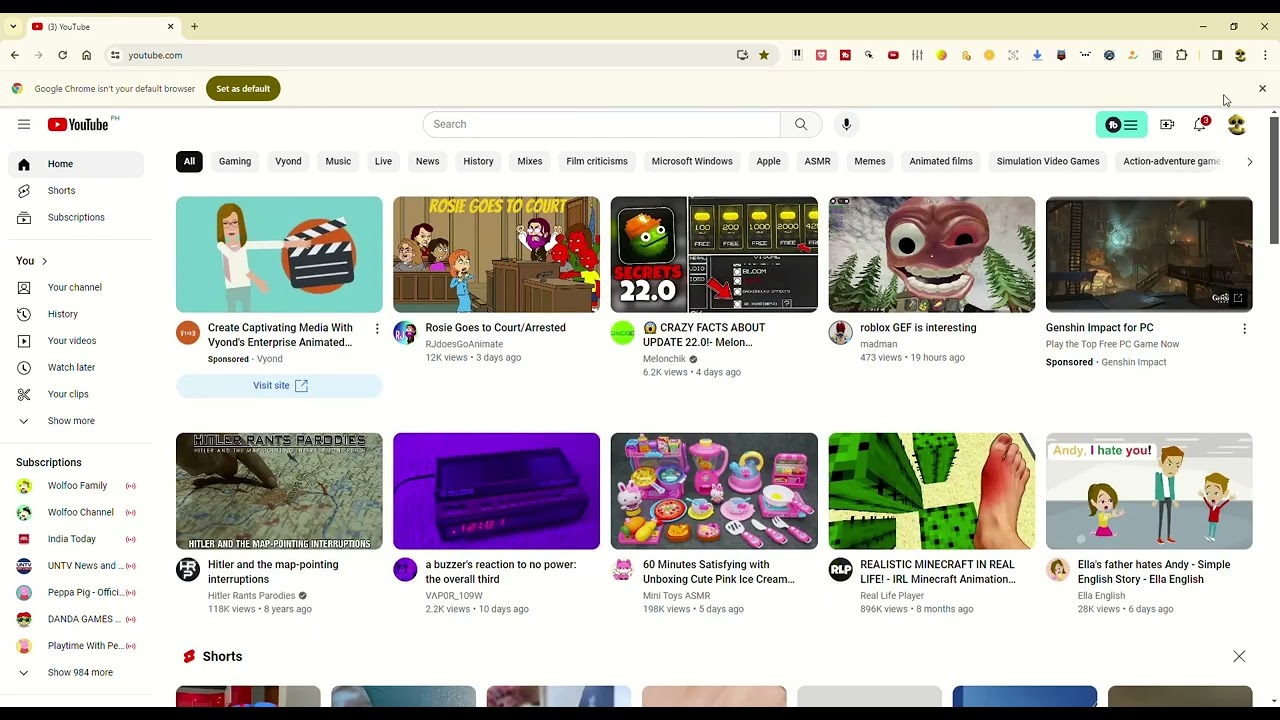This screenshot has width=1280, height=720.
Task: Expand Show 984 more subscriptions
Action: (76, 672)
